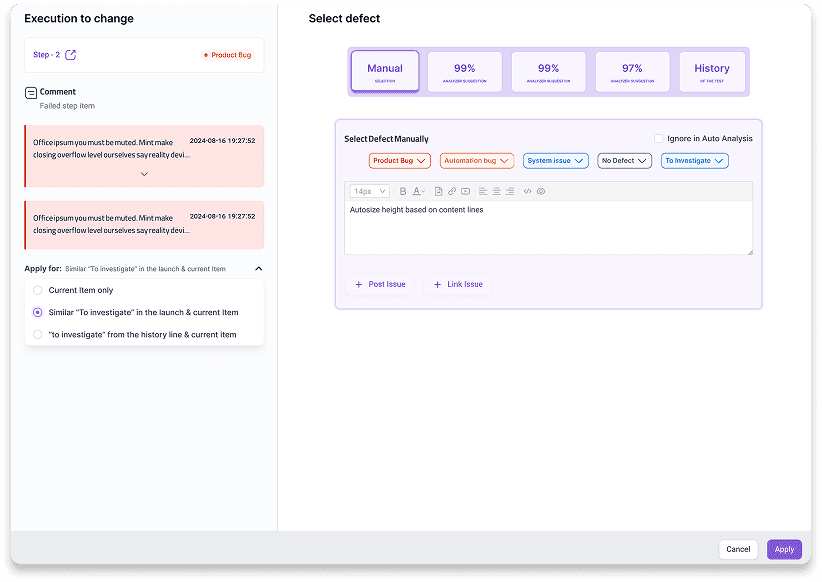Screen dimensions: 822x582
Task: Collapse the Apply for section chevron
Action: click(259, 268)
